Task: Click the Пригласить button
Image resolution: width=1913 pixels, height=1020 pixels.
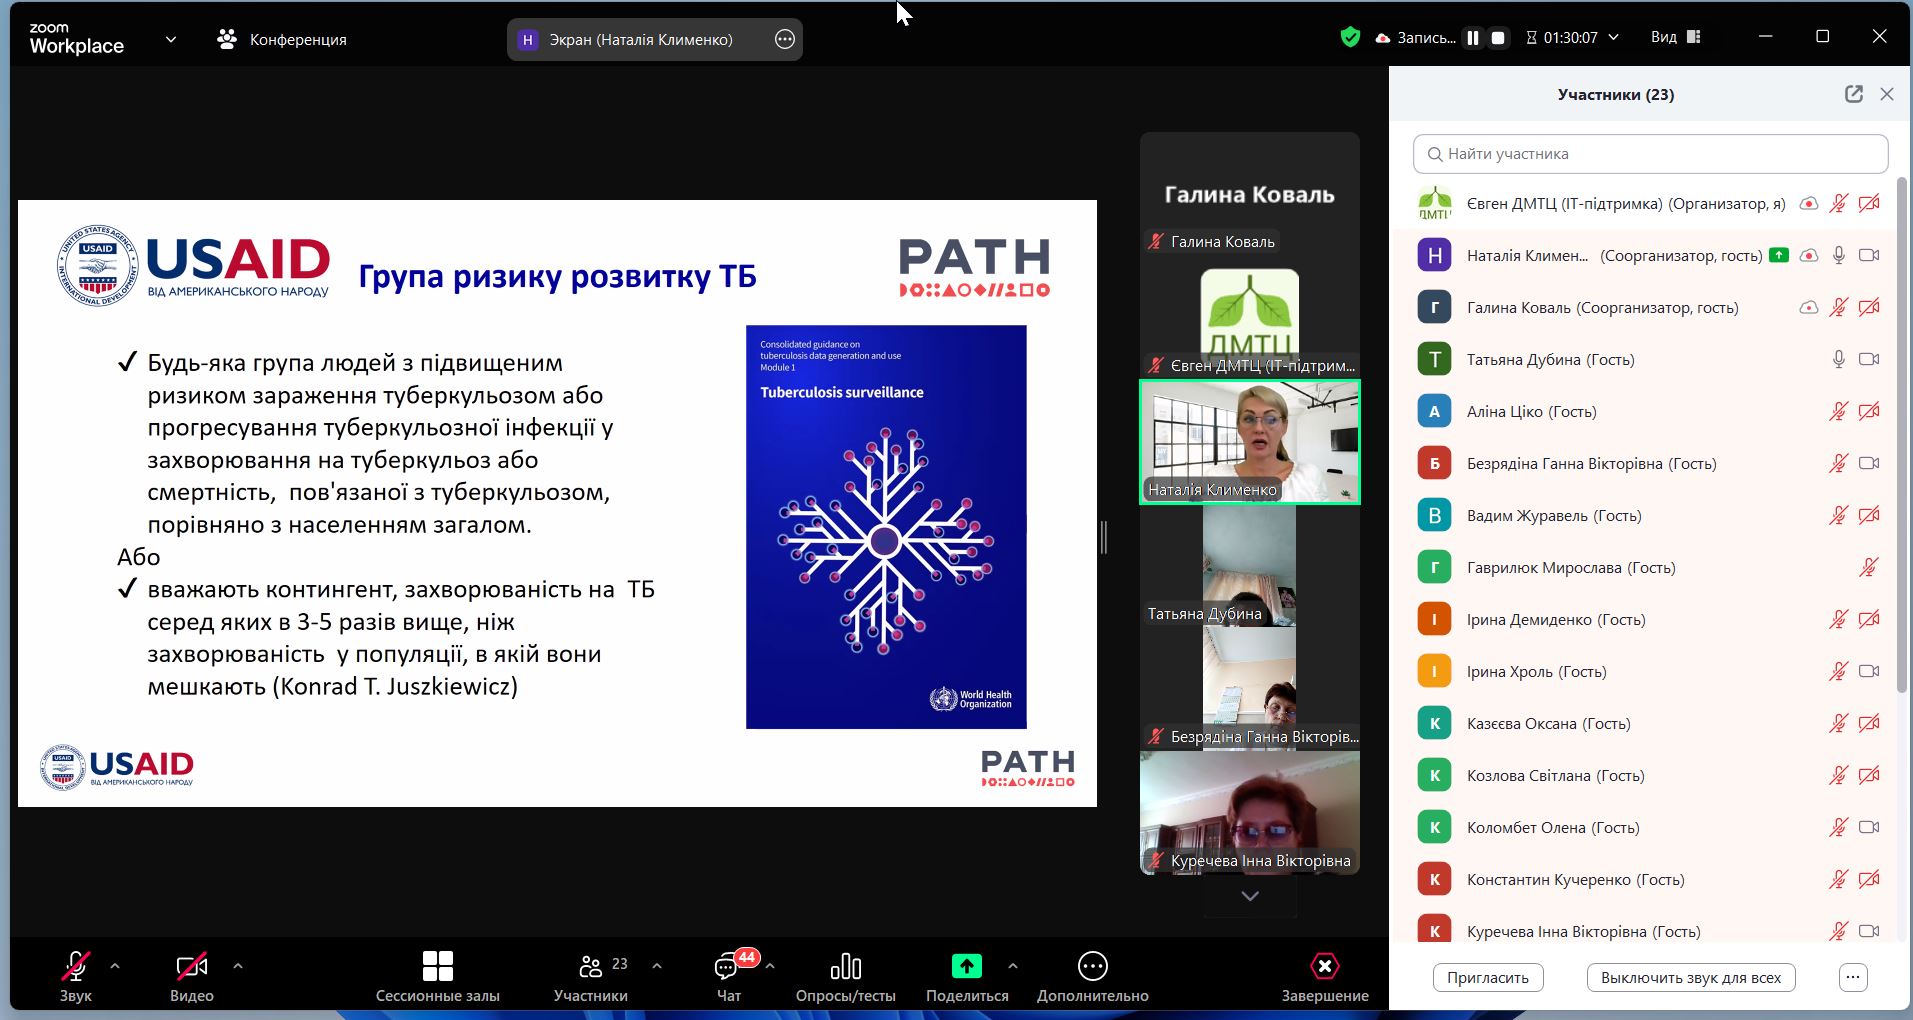Action: (x=1487, y=977)
